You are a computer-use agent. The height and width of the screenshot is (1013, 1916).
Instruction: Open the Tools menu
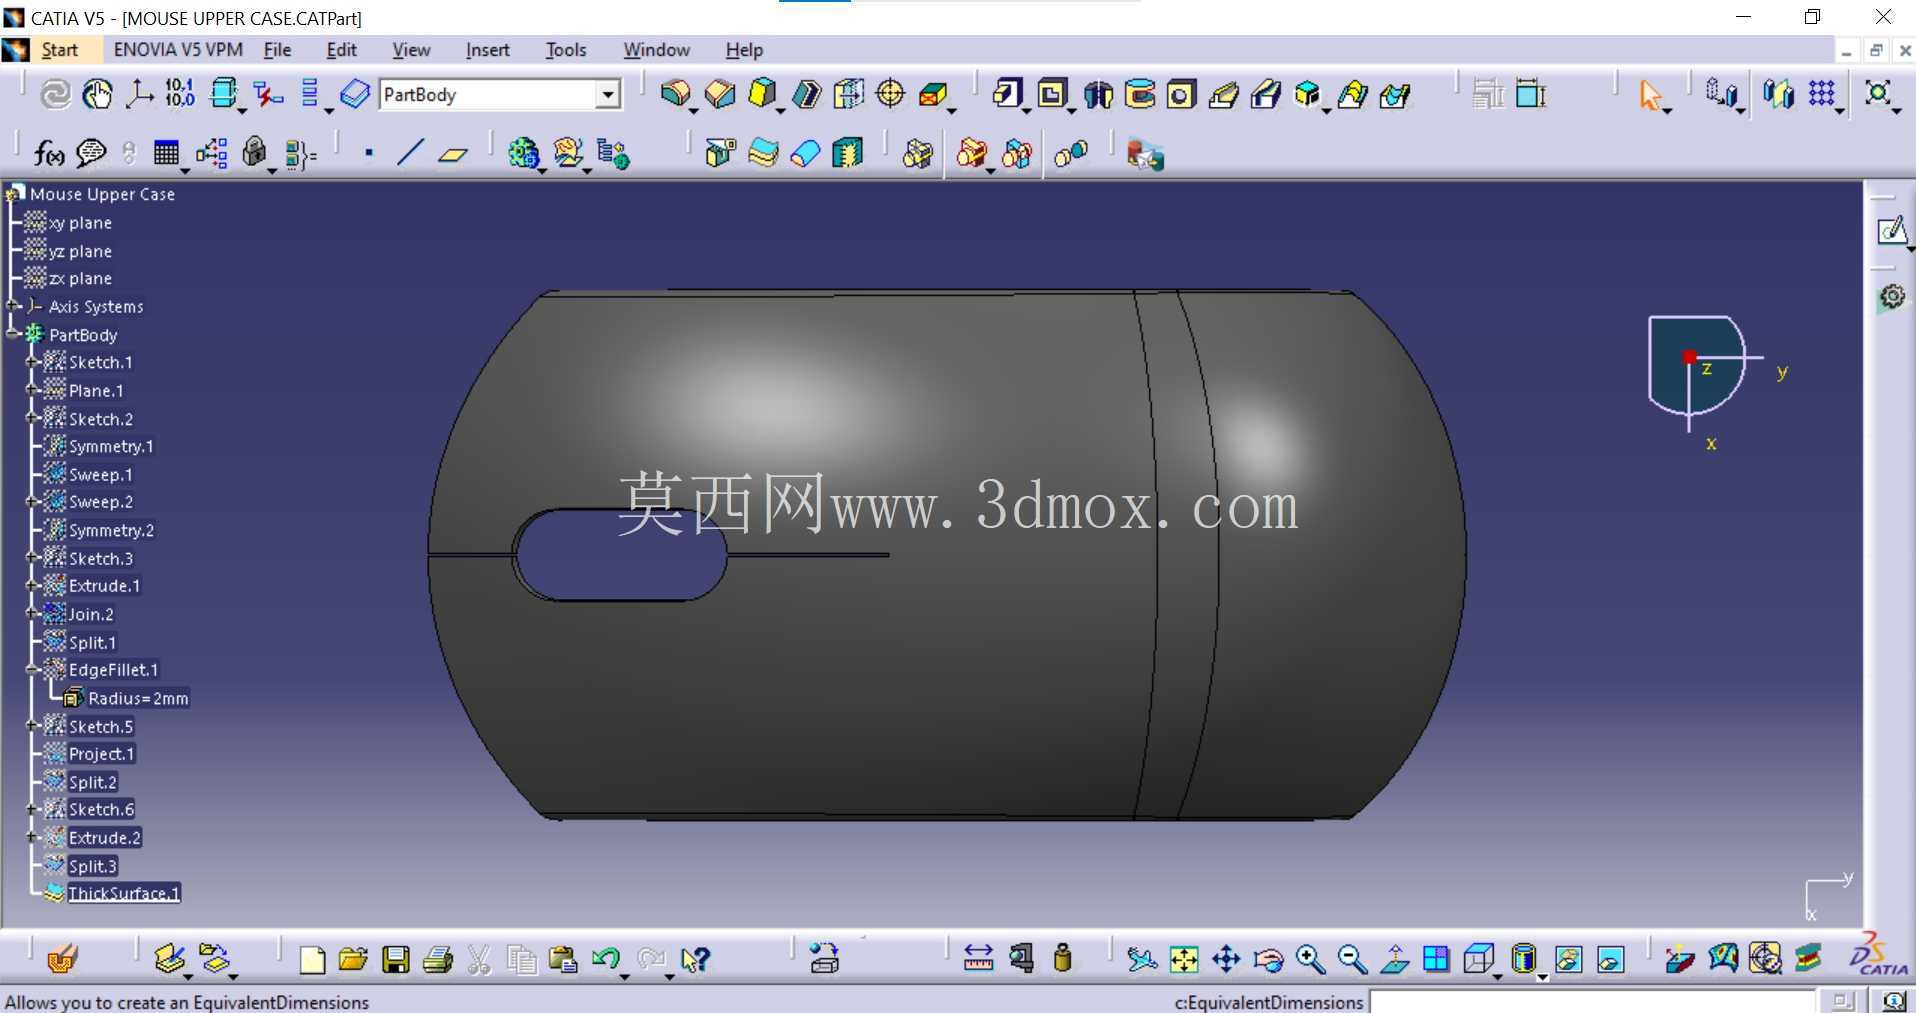tap(566, 50)
